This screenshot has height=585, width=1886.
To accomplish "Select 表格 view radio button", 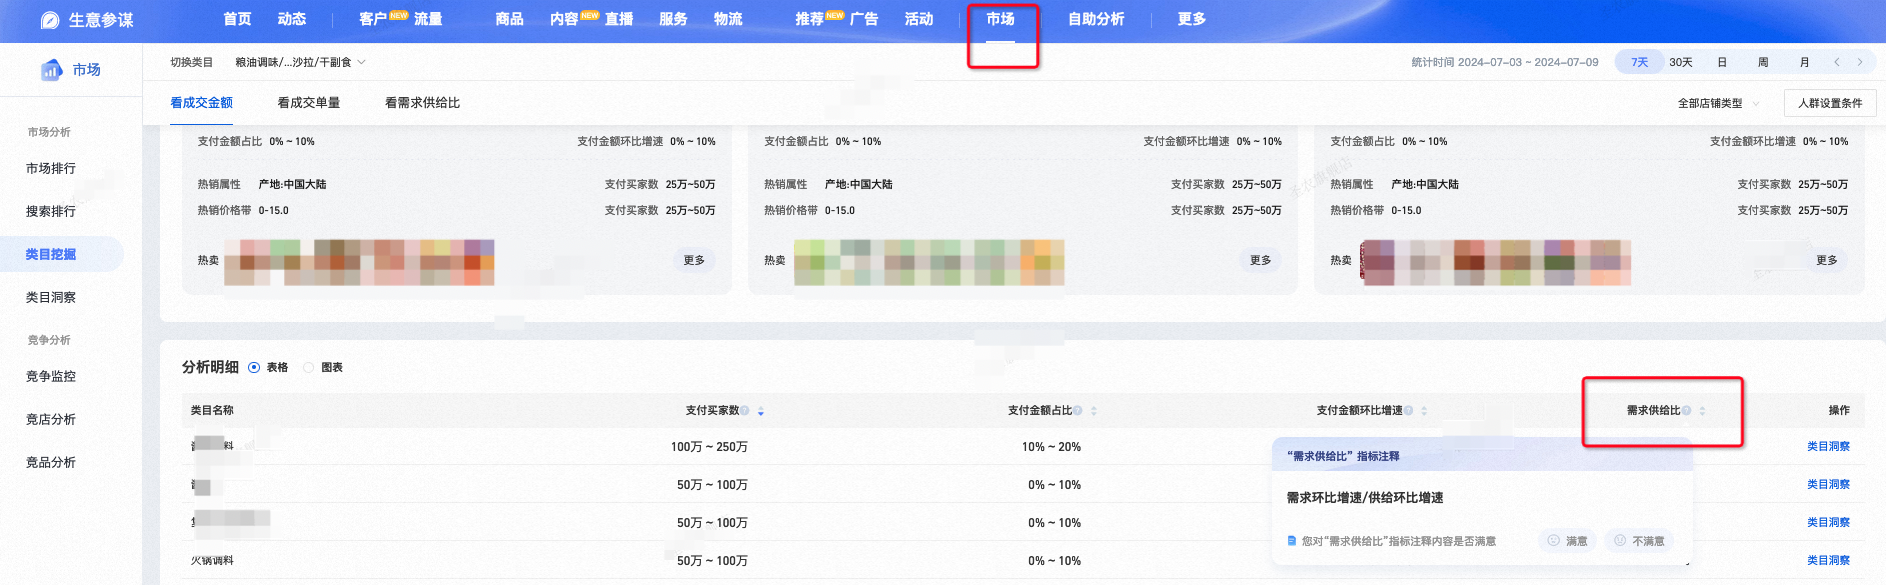I will pyautogui.click(x=254, y=368).
